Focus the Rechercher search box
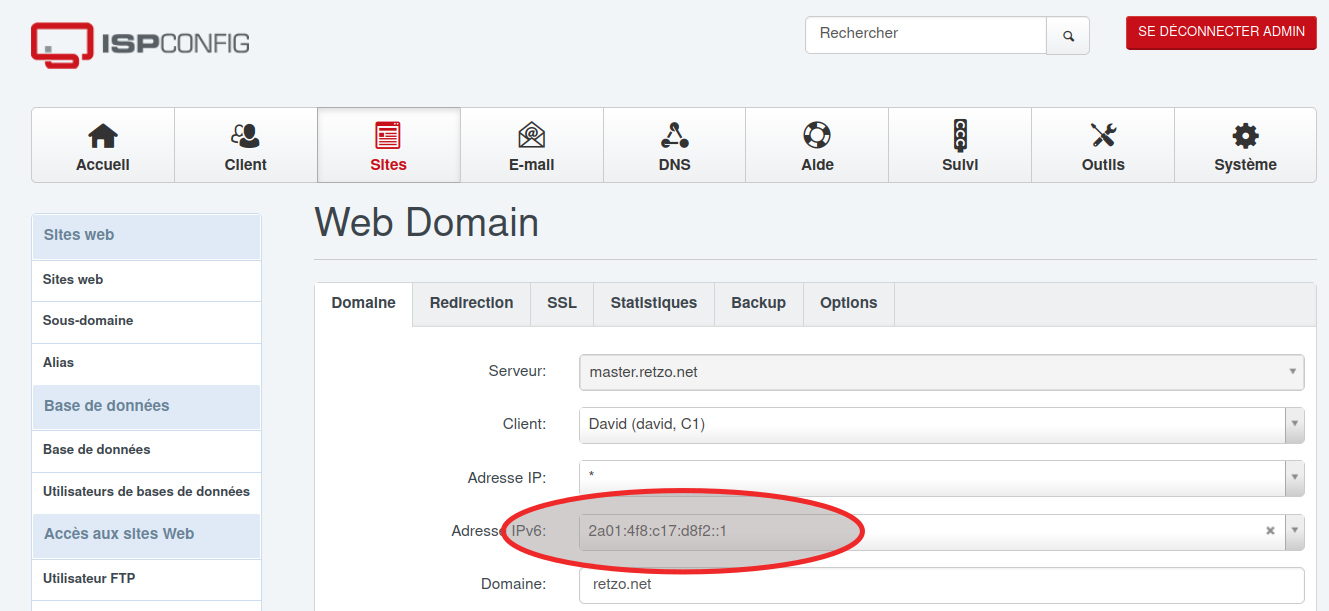 [x=925, y=34]
